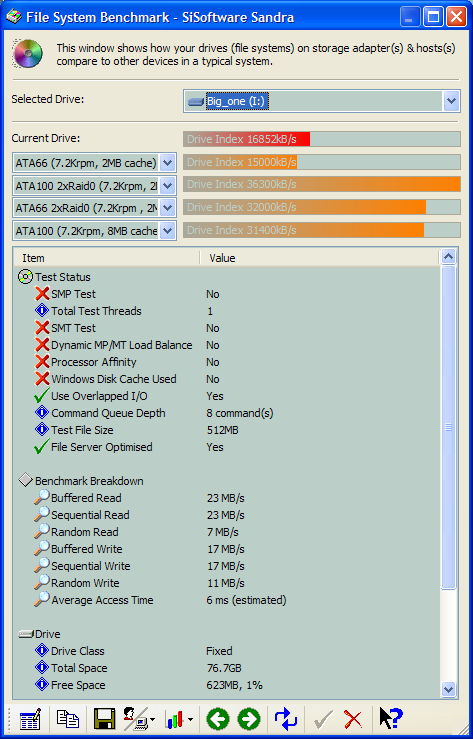The image size is (473, 739).
Task: Click the Benchmark Breakdown diamond icon
Action: click(x=25, y=481)
